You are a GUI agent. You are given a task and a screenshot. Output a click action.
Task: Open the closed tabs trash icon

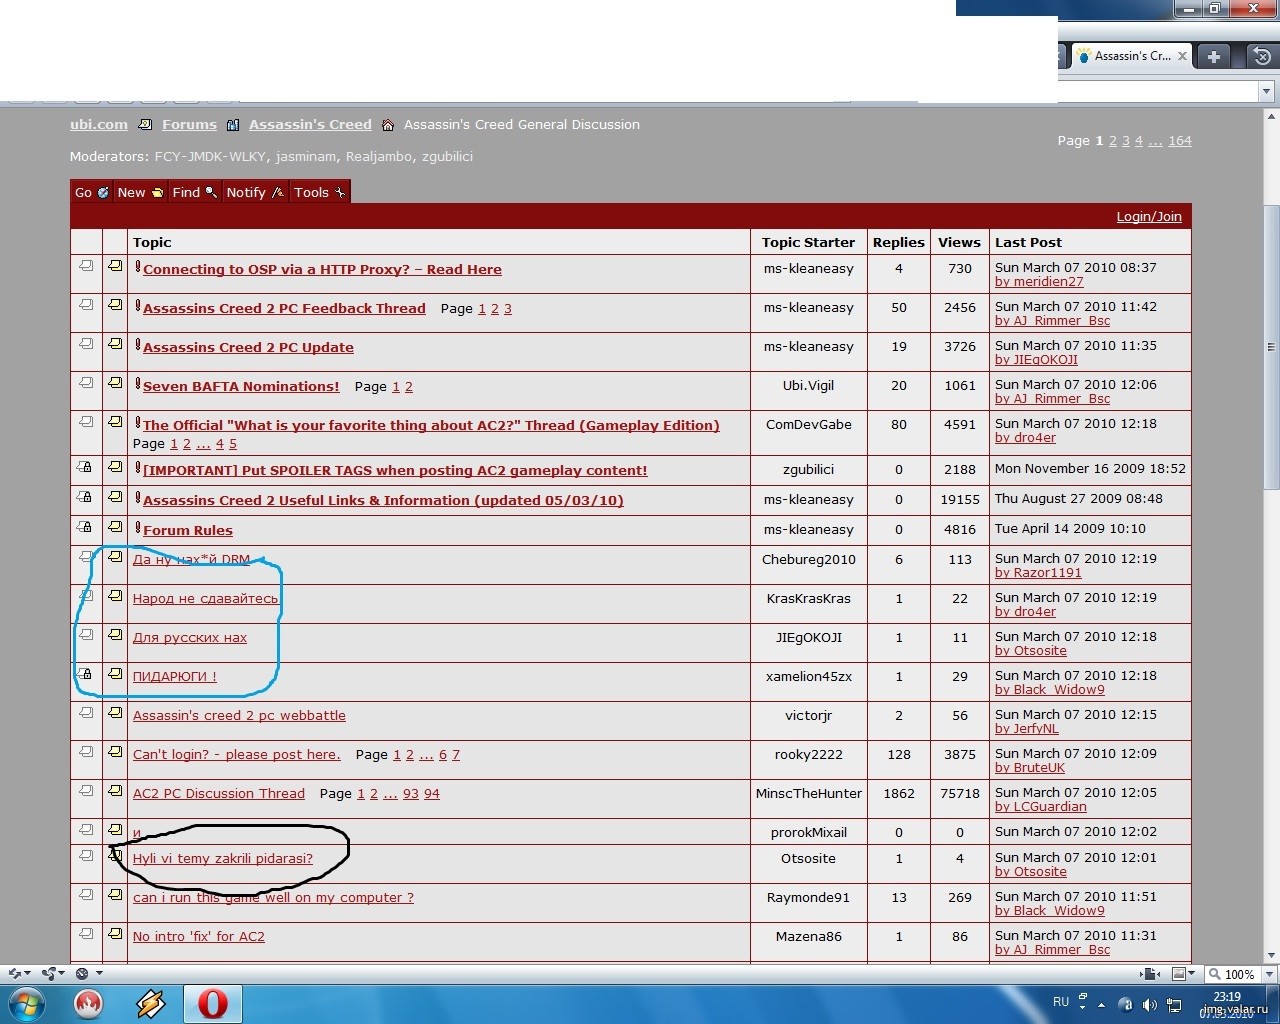(x=1262, y=56)
